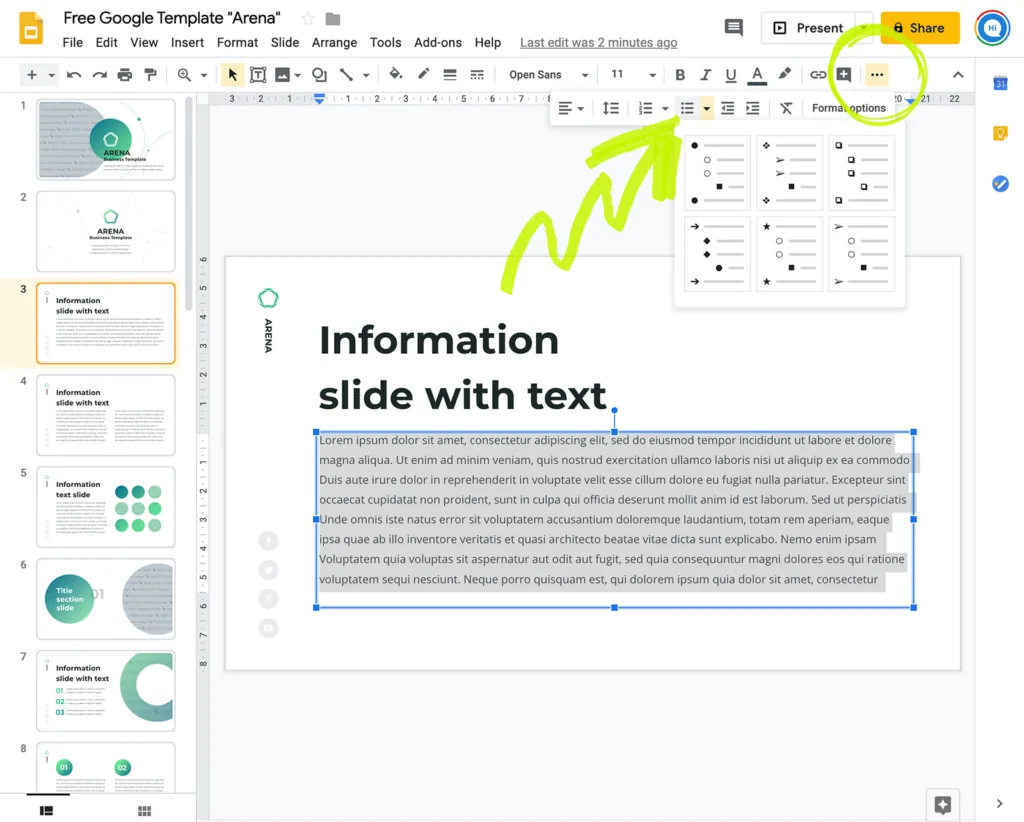Viewport: 1024px width, 822px height.
Task: Expand the line type dropdown arrow
Action: coord(366,76)
